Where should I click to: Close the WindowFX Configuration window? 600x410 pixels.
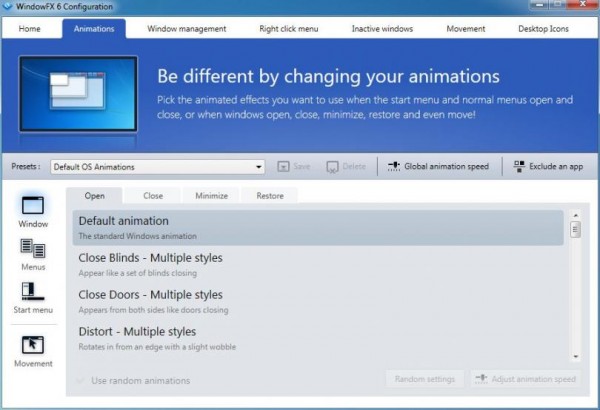582,4
